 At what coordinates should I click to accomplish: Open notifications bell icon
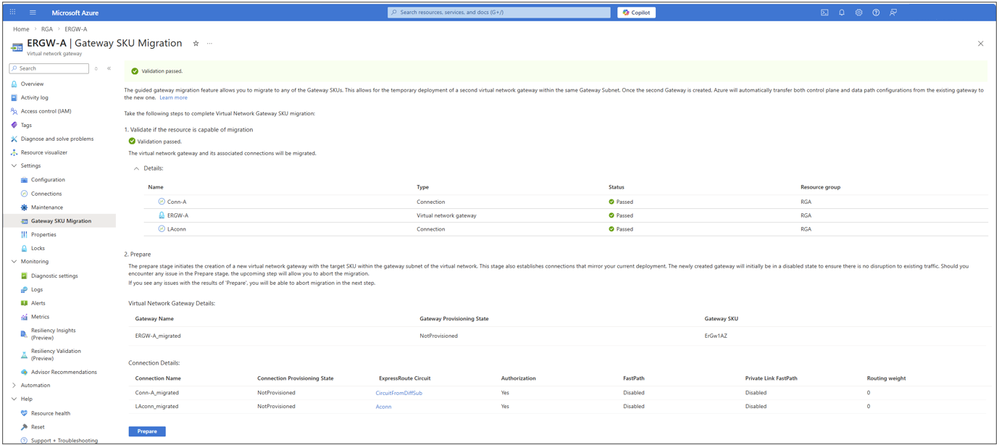coord(842,12)
